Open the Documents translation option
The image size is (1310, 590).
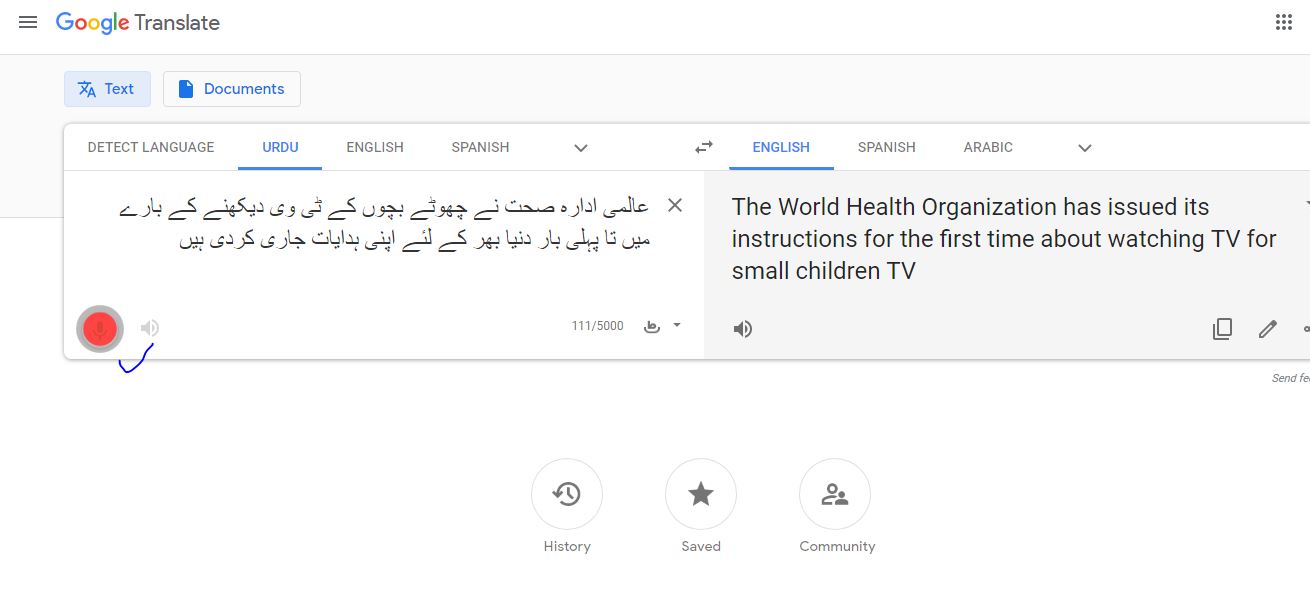pyautogui.click(x=231, y=89)
